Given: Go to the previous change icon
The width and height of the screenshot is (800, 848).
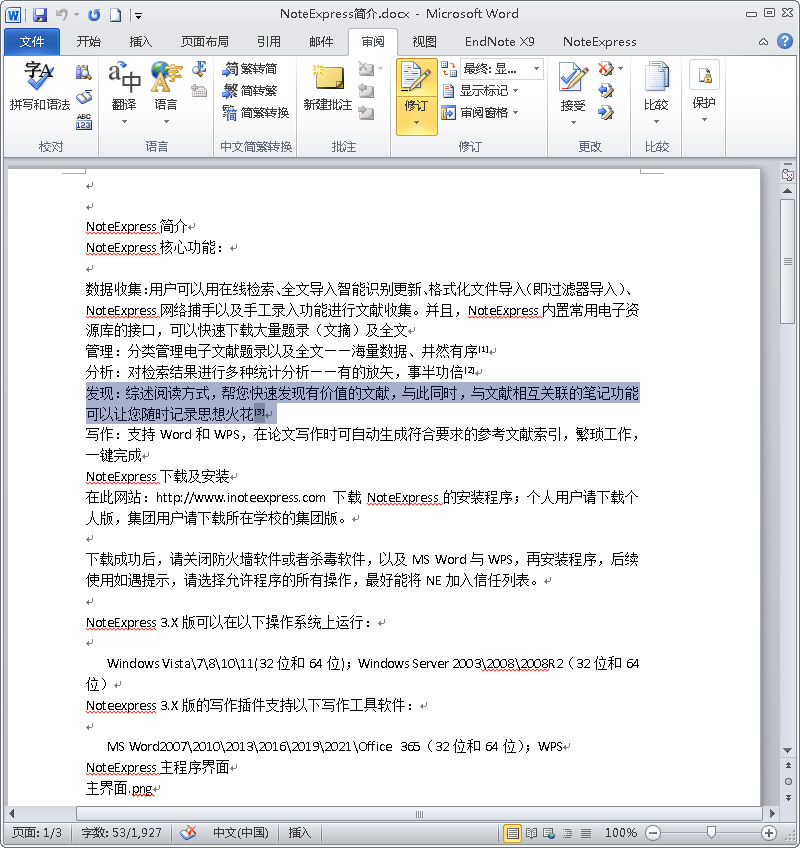Looking at the screenshot, I should [606, 91].
